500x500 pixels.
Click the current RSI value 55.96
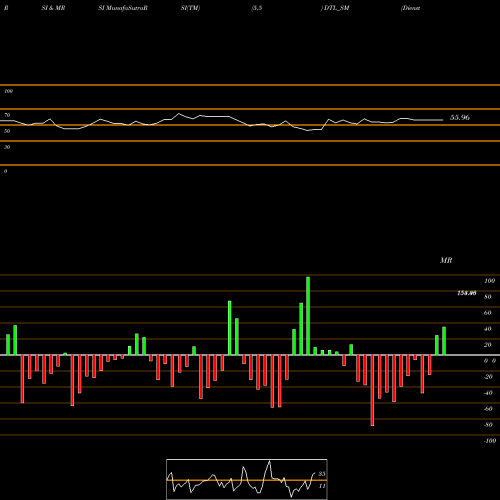[x=460, y=117]
